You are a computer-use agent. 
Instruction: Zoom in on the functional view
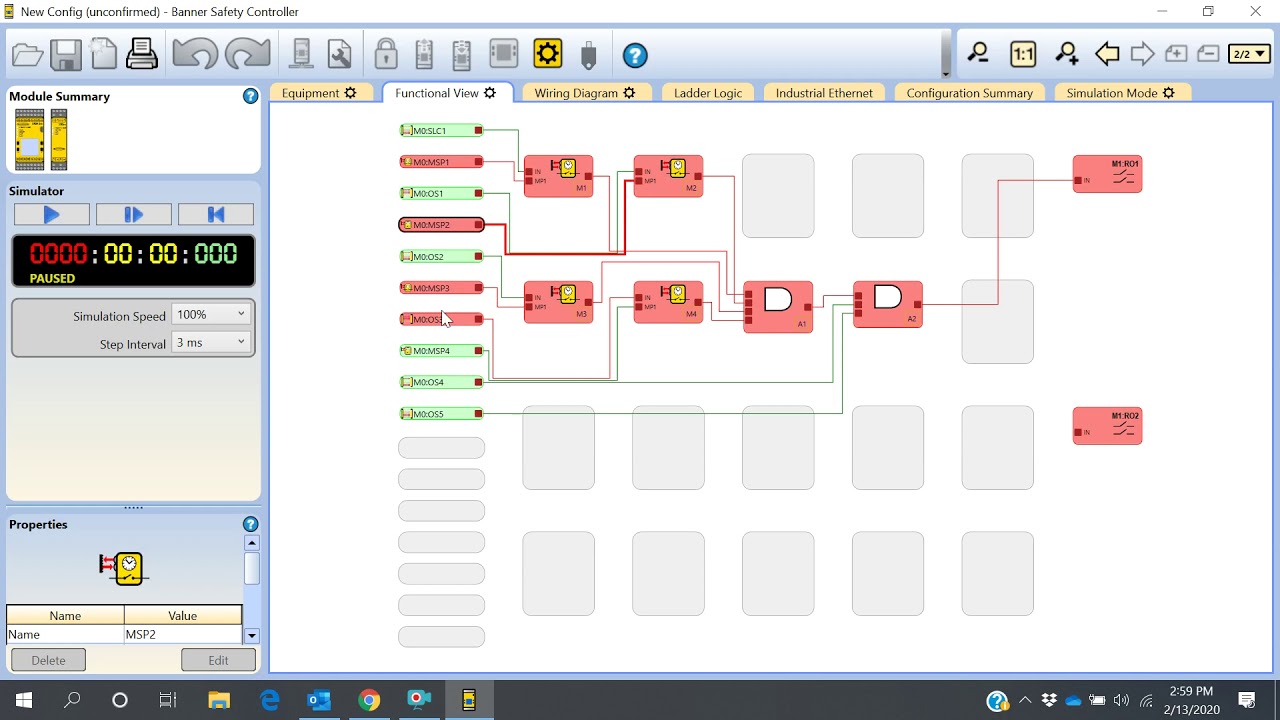[1067, 54]
